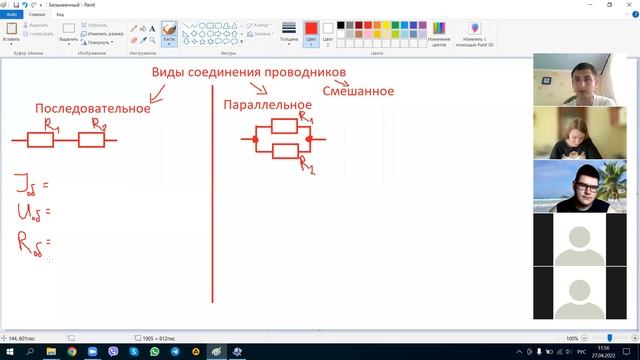640x360 pixels.
Task: Click the Paint help question mark icon
Action: coord(635,14)
